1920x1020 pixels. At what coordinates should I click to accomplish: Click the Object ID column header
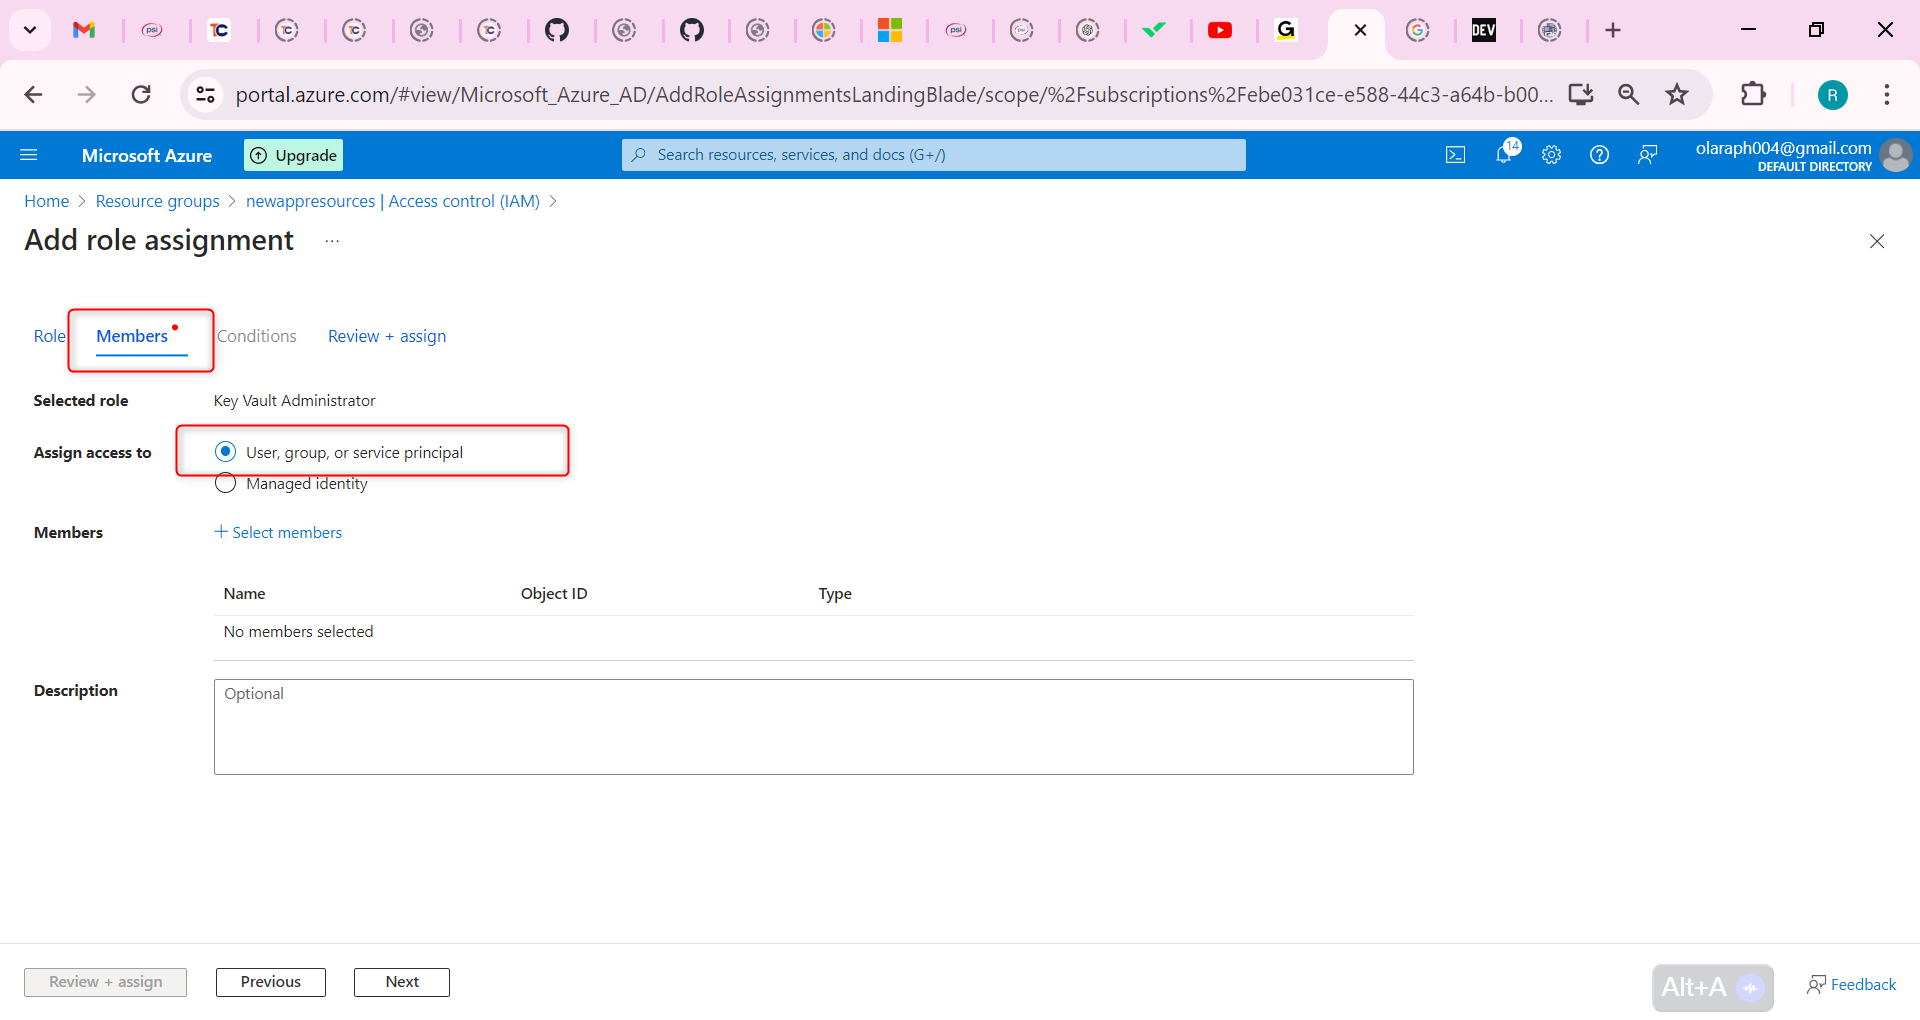click(554, 594)
